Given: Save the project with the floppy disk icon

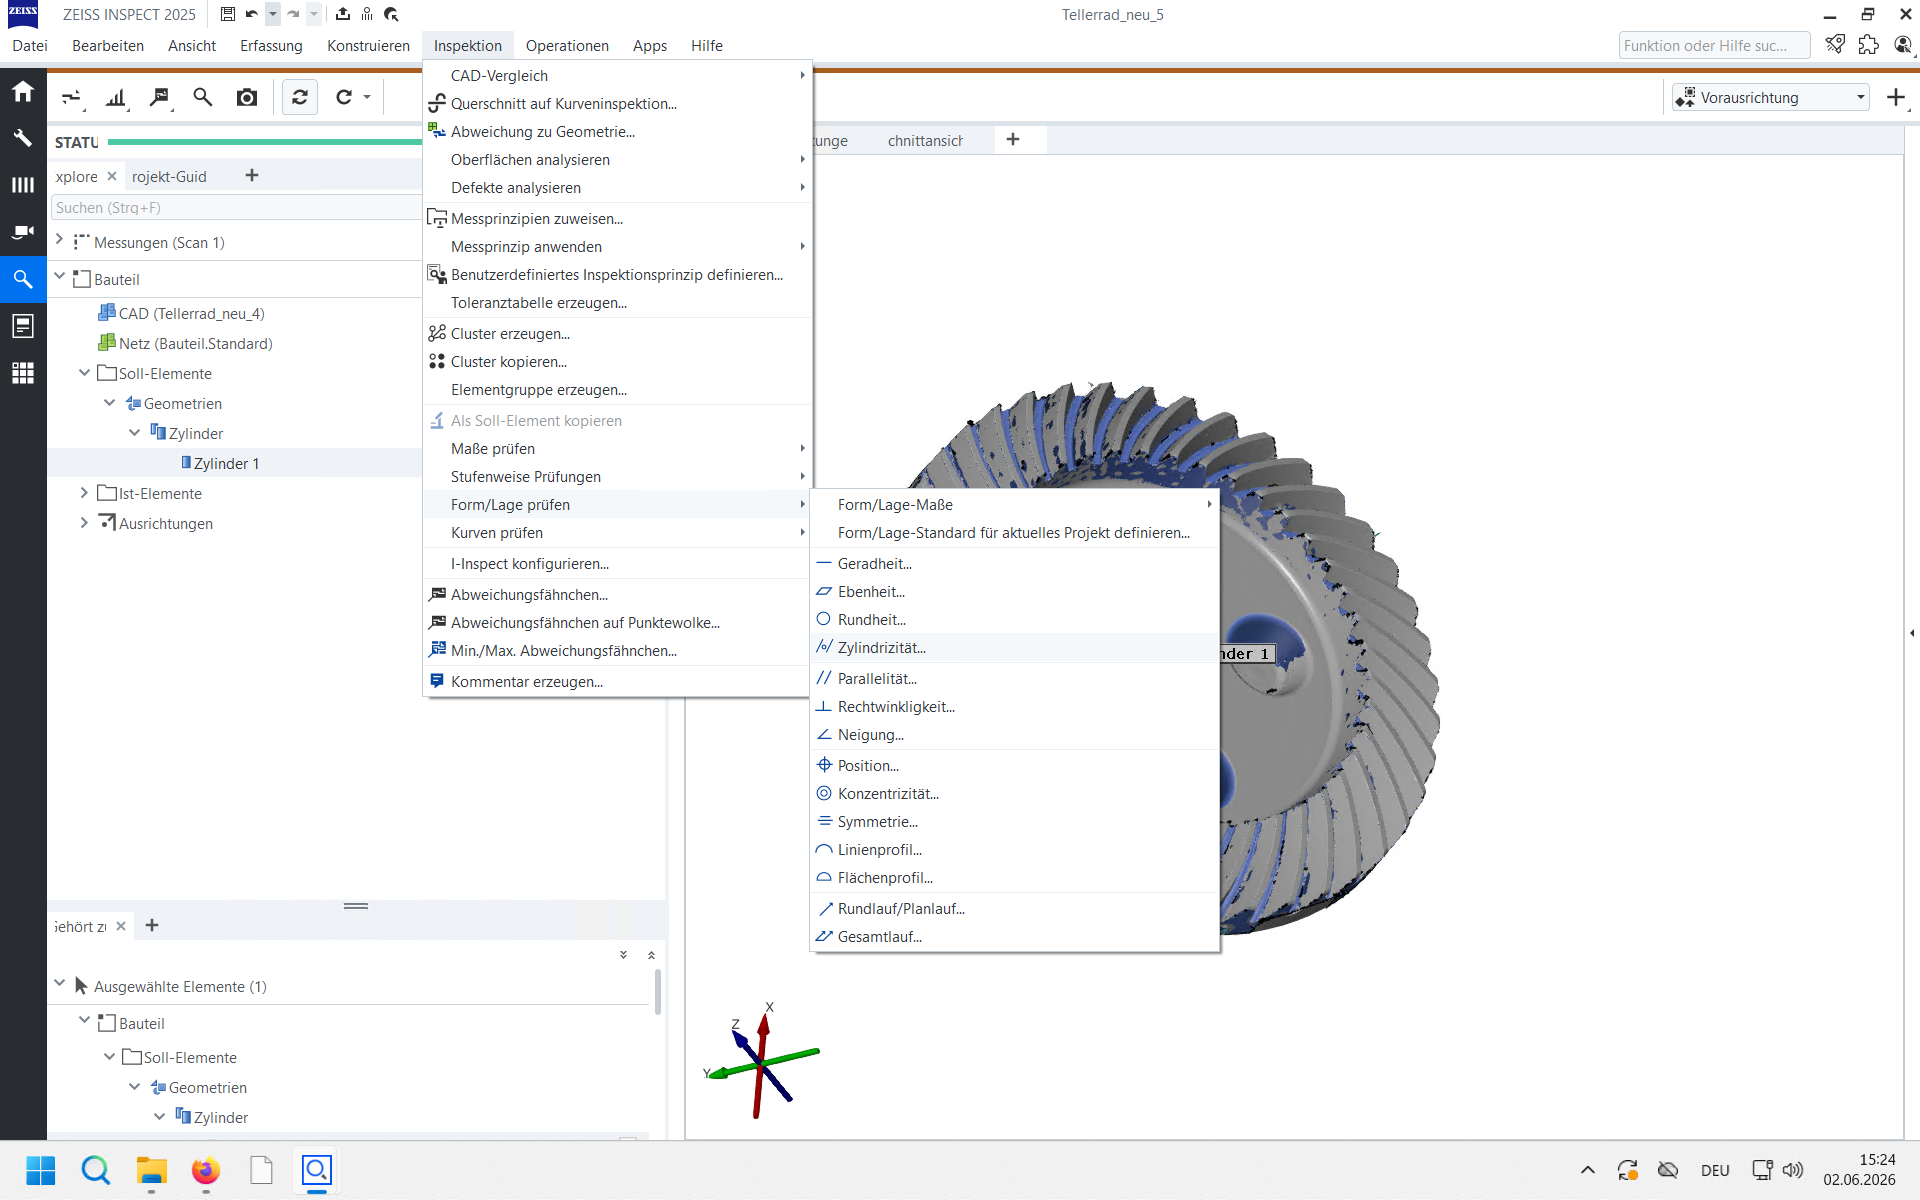Looking at the screenshot, I should point(228,14).
